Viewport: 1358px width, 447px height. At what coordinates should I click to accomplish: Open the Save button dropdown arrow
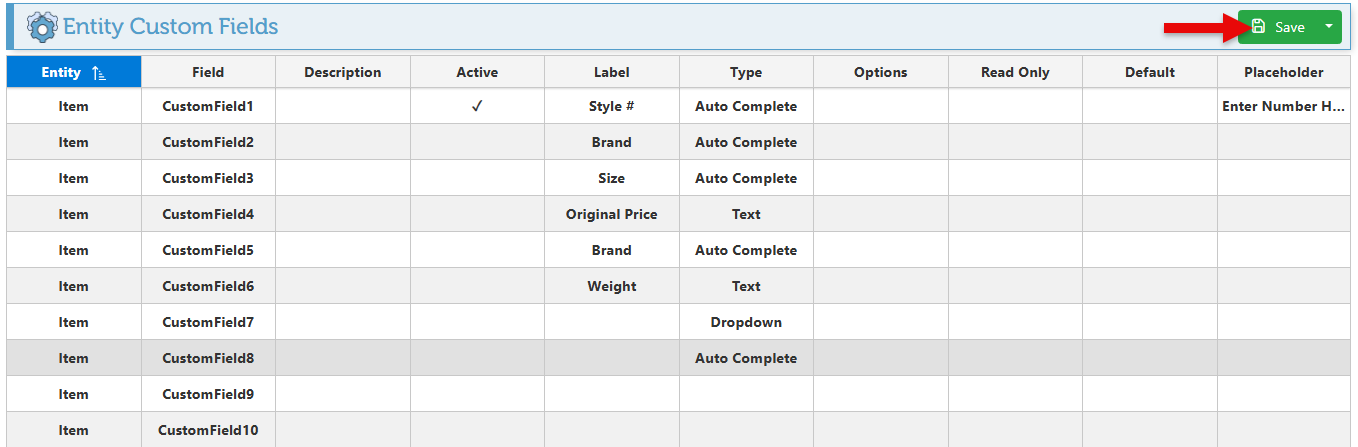pos(1328,27)
